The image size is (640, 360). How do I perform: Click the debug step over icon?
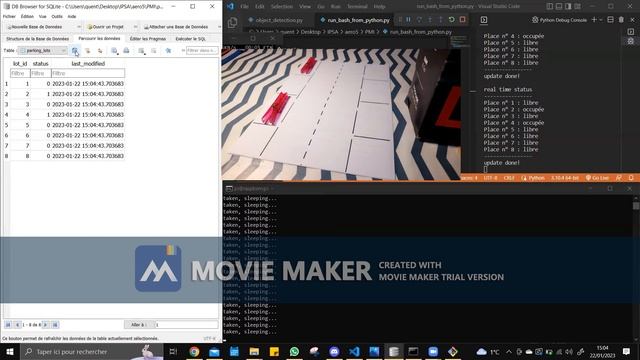(x=419, y=20)
